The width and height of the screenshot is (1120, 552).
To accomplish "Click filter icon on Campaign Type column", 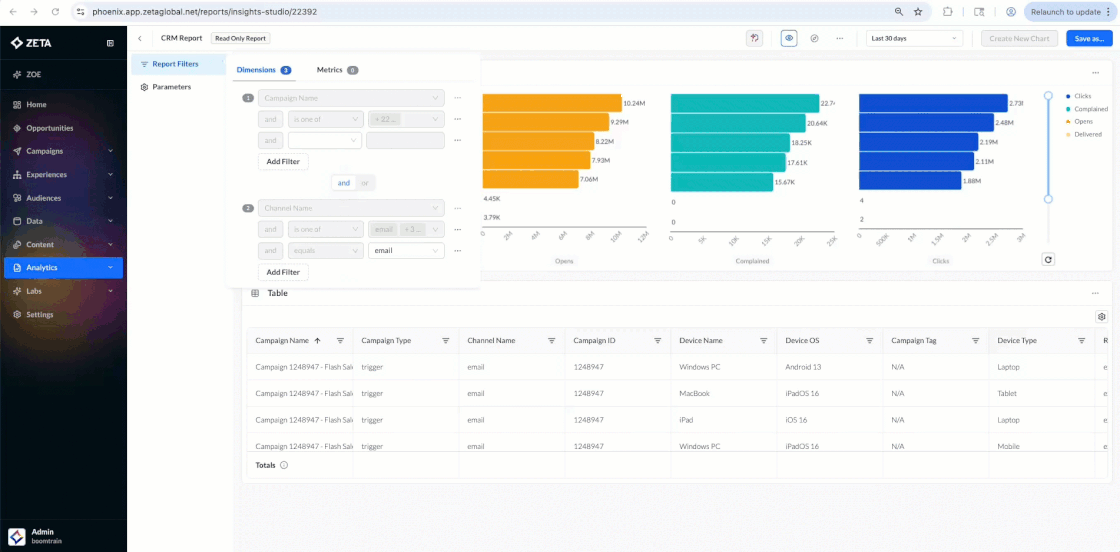I will pyautogui.click(x=445, y=341).
